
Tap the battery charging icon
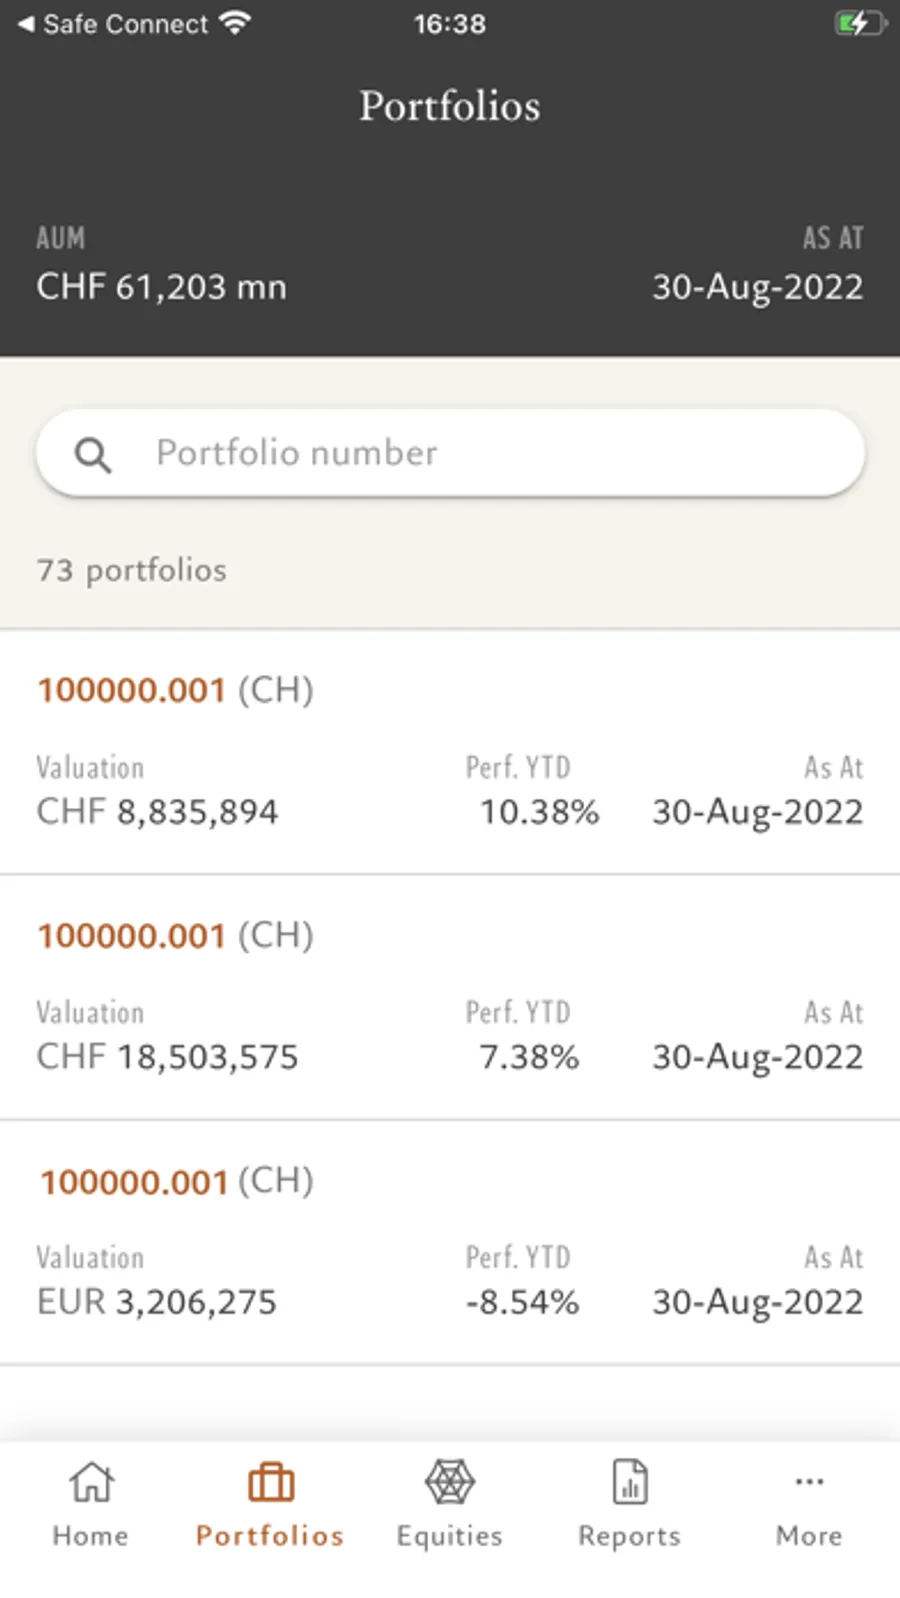coord(860,23)
